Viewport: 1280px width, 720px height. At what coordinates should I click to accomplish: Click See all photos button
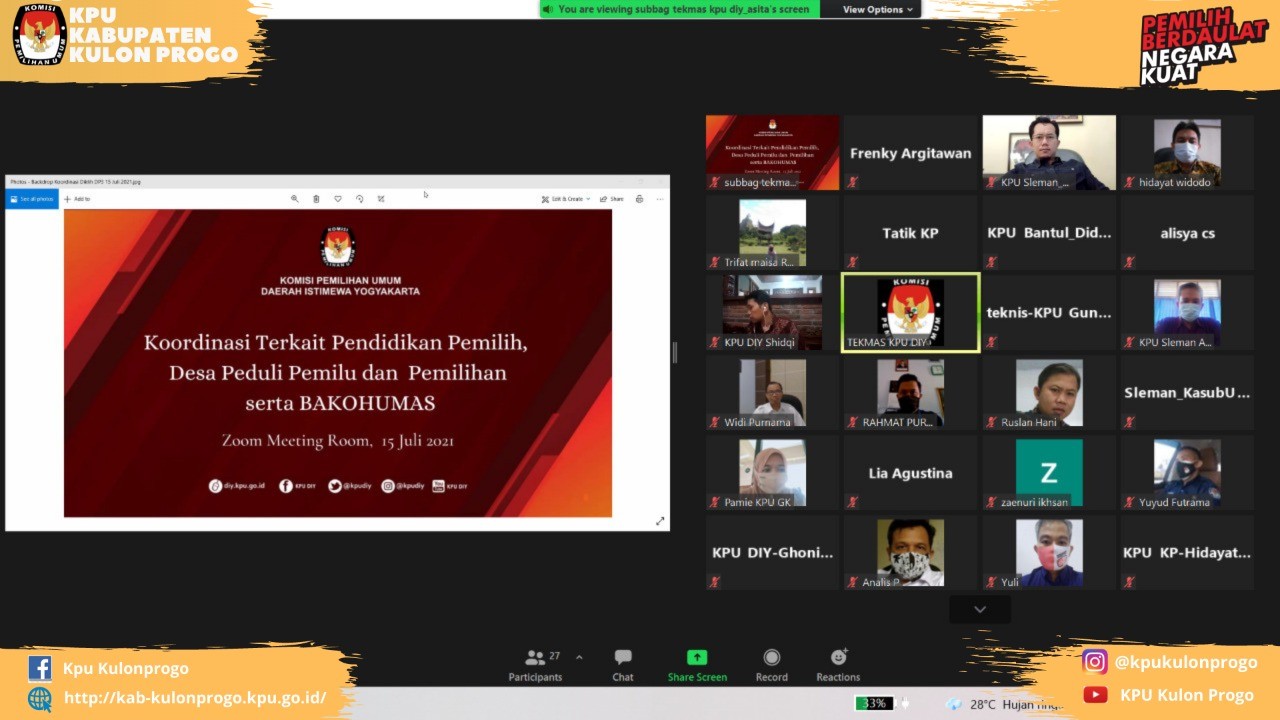(x=32, y=199)
